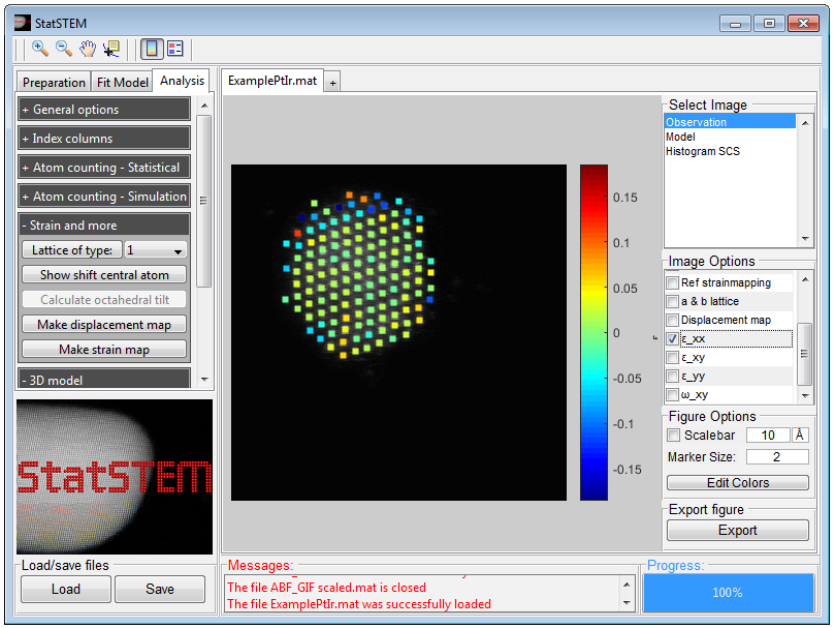
Task: Enable the Displacement map checkbox
Action: click(x=673, y=320)
